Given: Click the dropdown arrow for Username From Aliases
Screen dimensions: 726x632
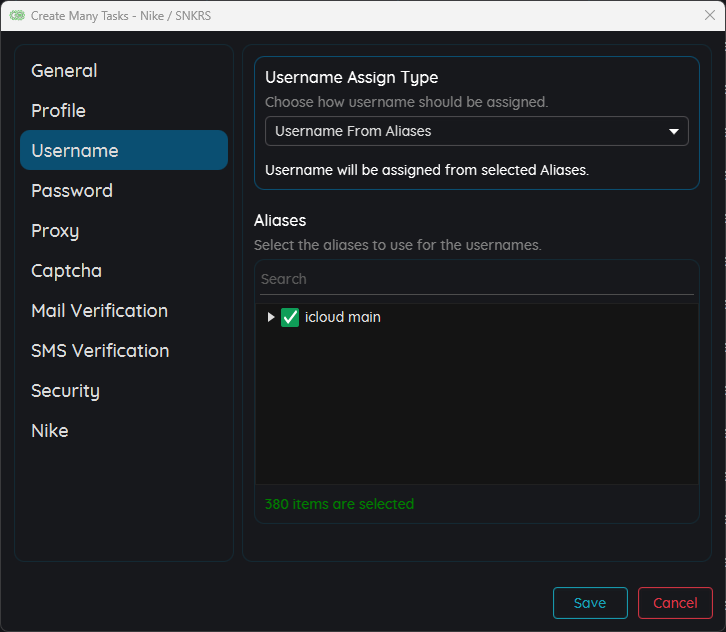Looking at the screenshot, I should 673,131.
